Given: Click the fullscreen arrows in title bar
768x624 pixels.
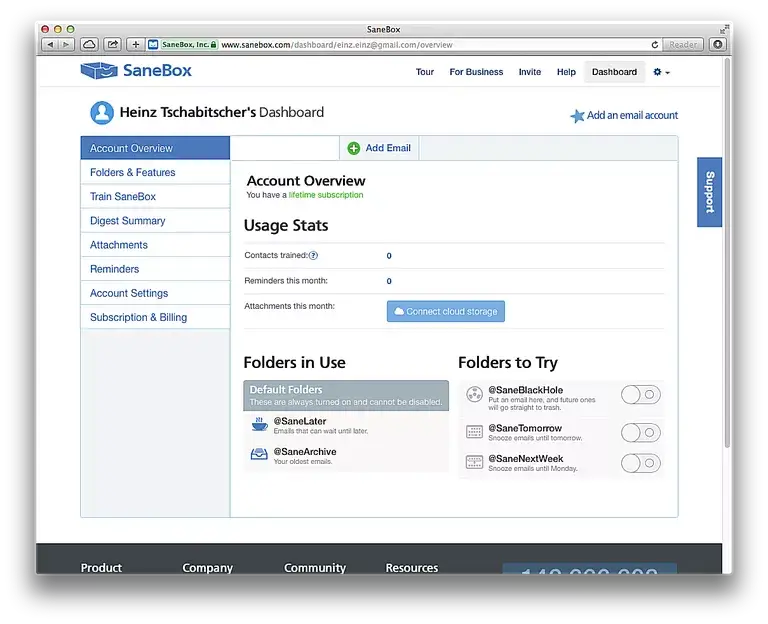Looking at the screenshot, I should tap(723, 29).
